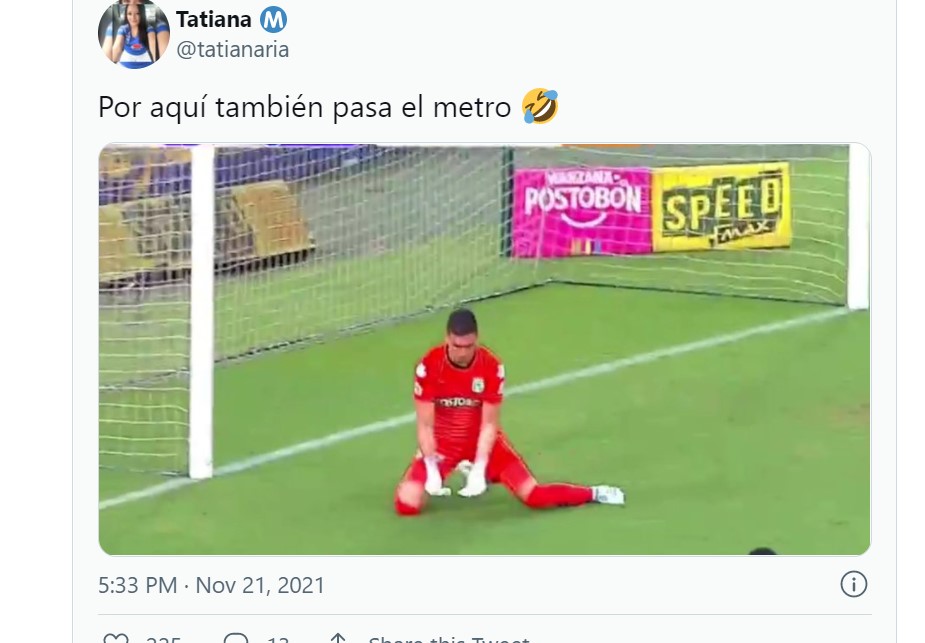Click the 13 replies count
The width and height of the screenshot is (925, 643).
(278, 639)
